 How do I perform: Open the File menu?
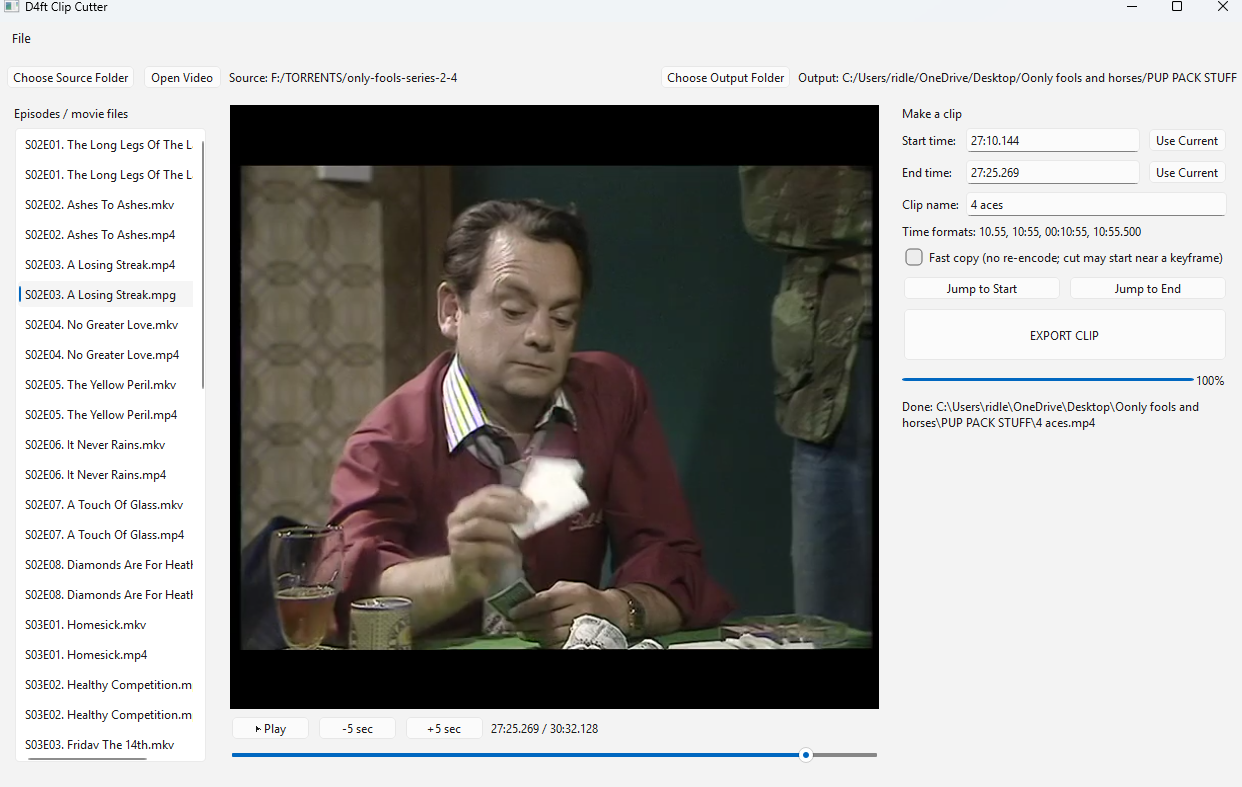point(21,39)
